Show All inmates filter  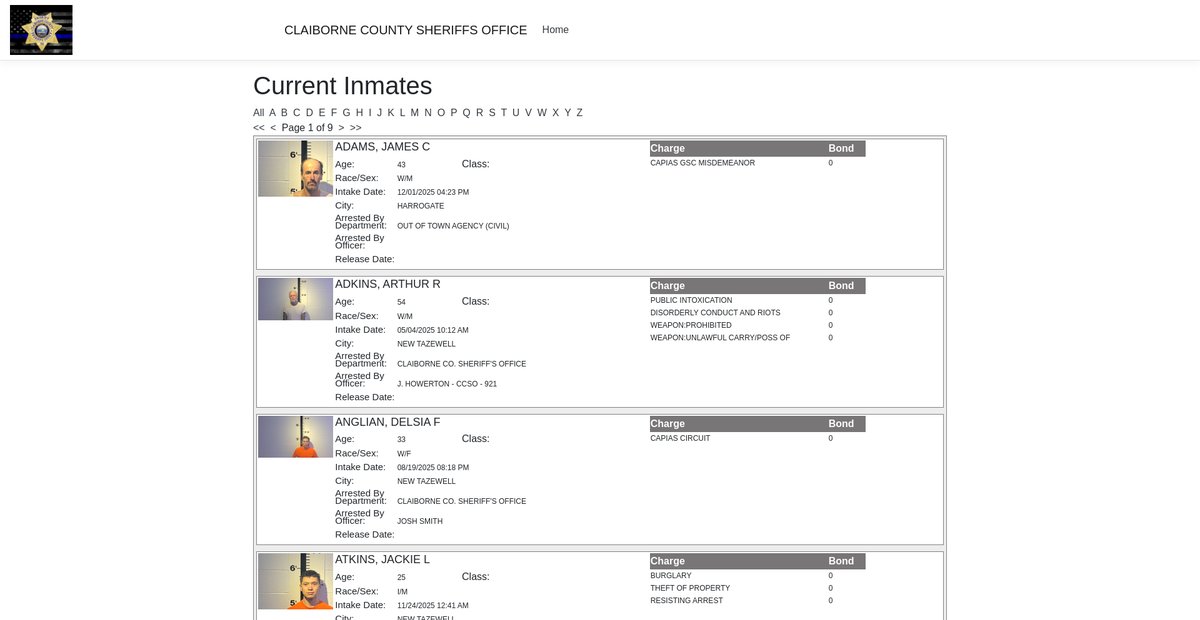click(x=258, y=113)
